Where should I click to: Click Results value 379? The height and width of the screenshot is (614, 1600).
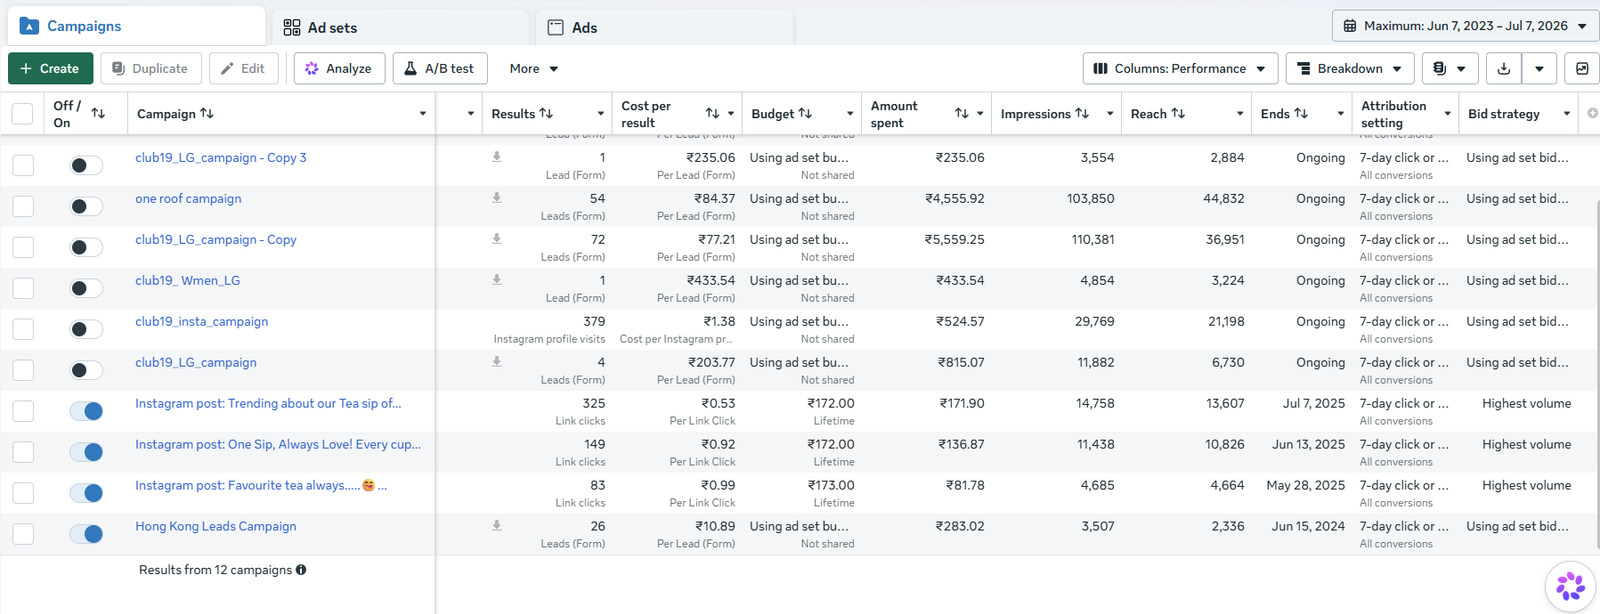pos(594,322)
